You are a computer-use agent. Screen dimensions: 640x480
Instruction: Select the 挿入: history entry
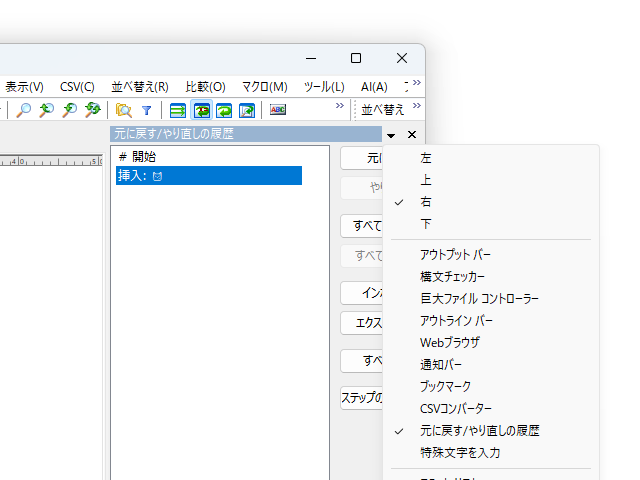(209, 176)
